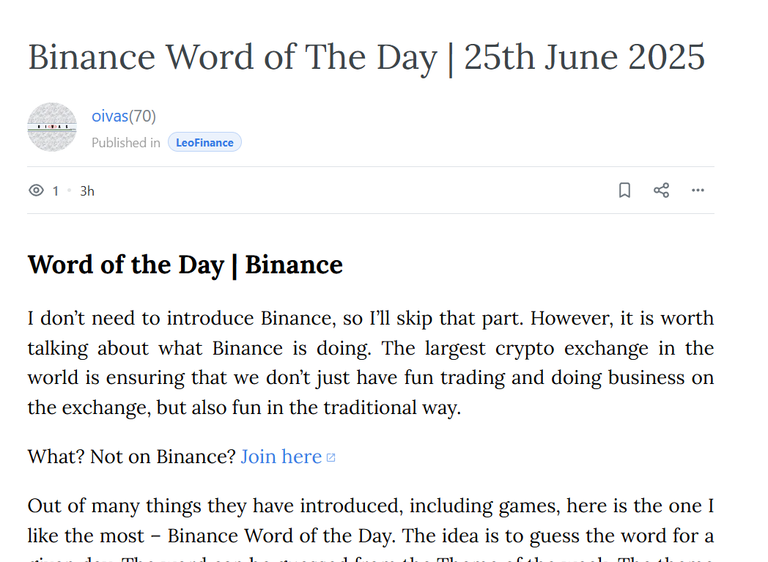The width and height of the screenshot is (768, 562).
Task: Follow the Join here link
Action: point(281,457)
